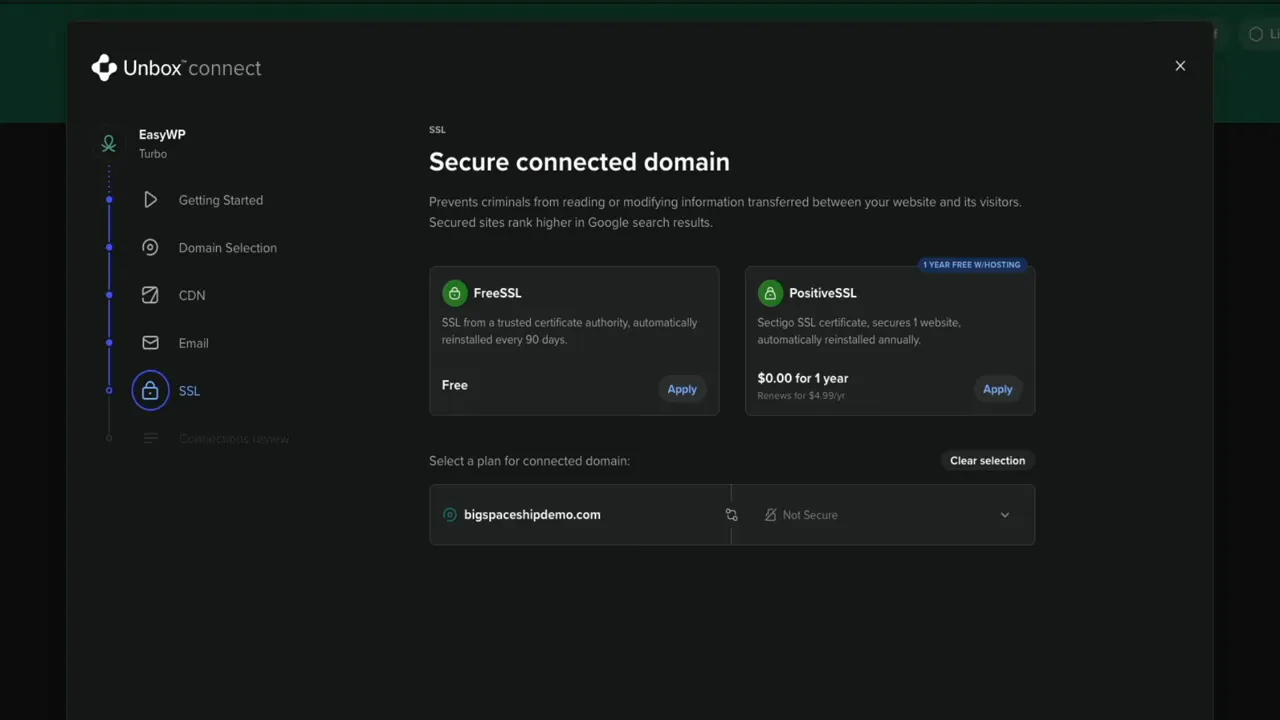Open the CDN step

[x=192, y=296]
